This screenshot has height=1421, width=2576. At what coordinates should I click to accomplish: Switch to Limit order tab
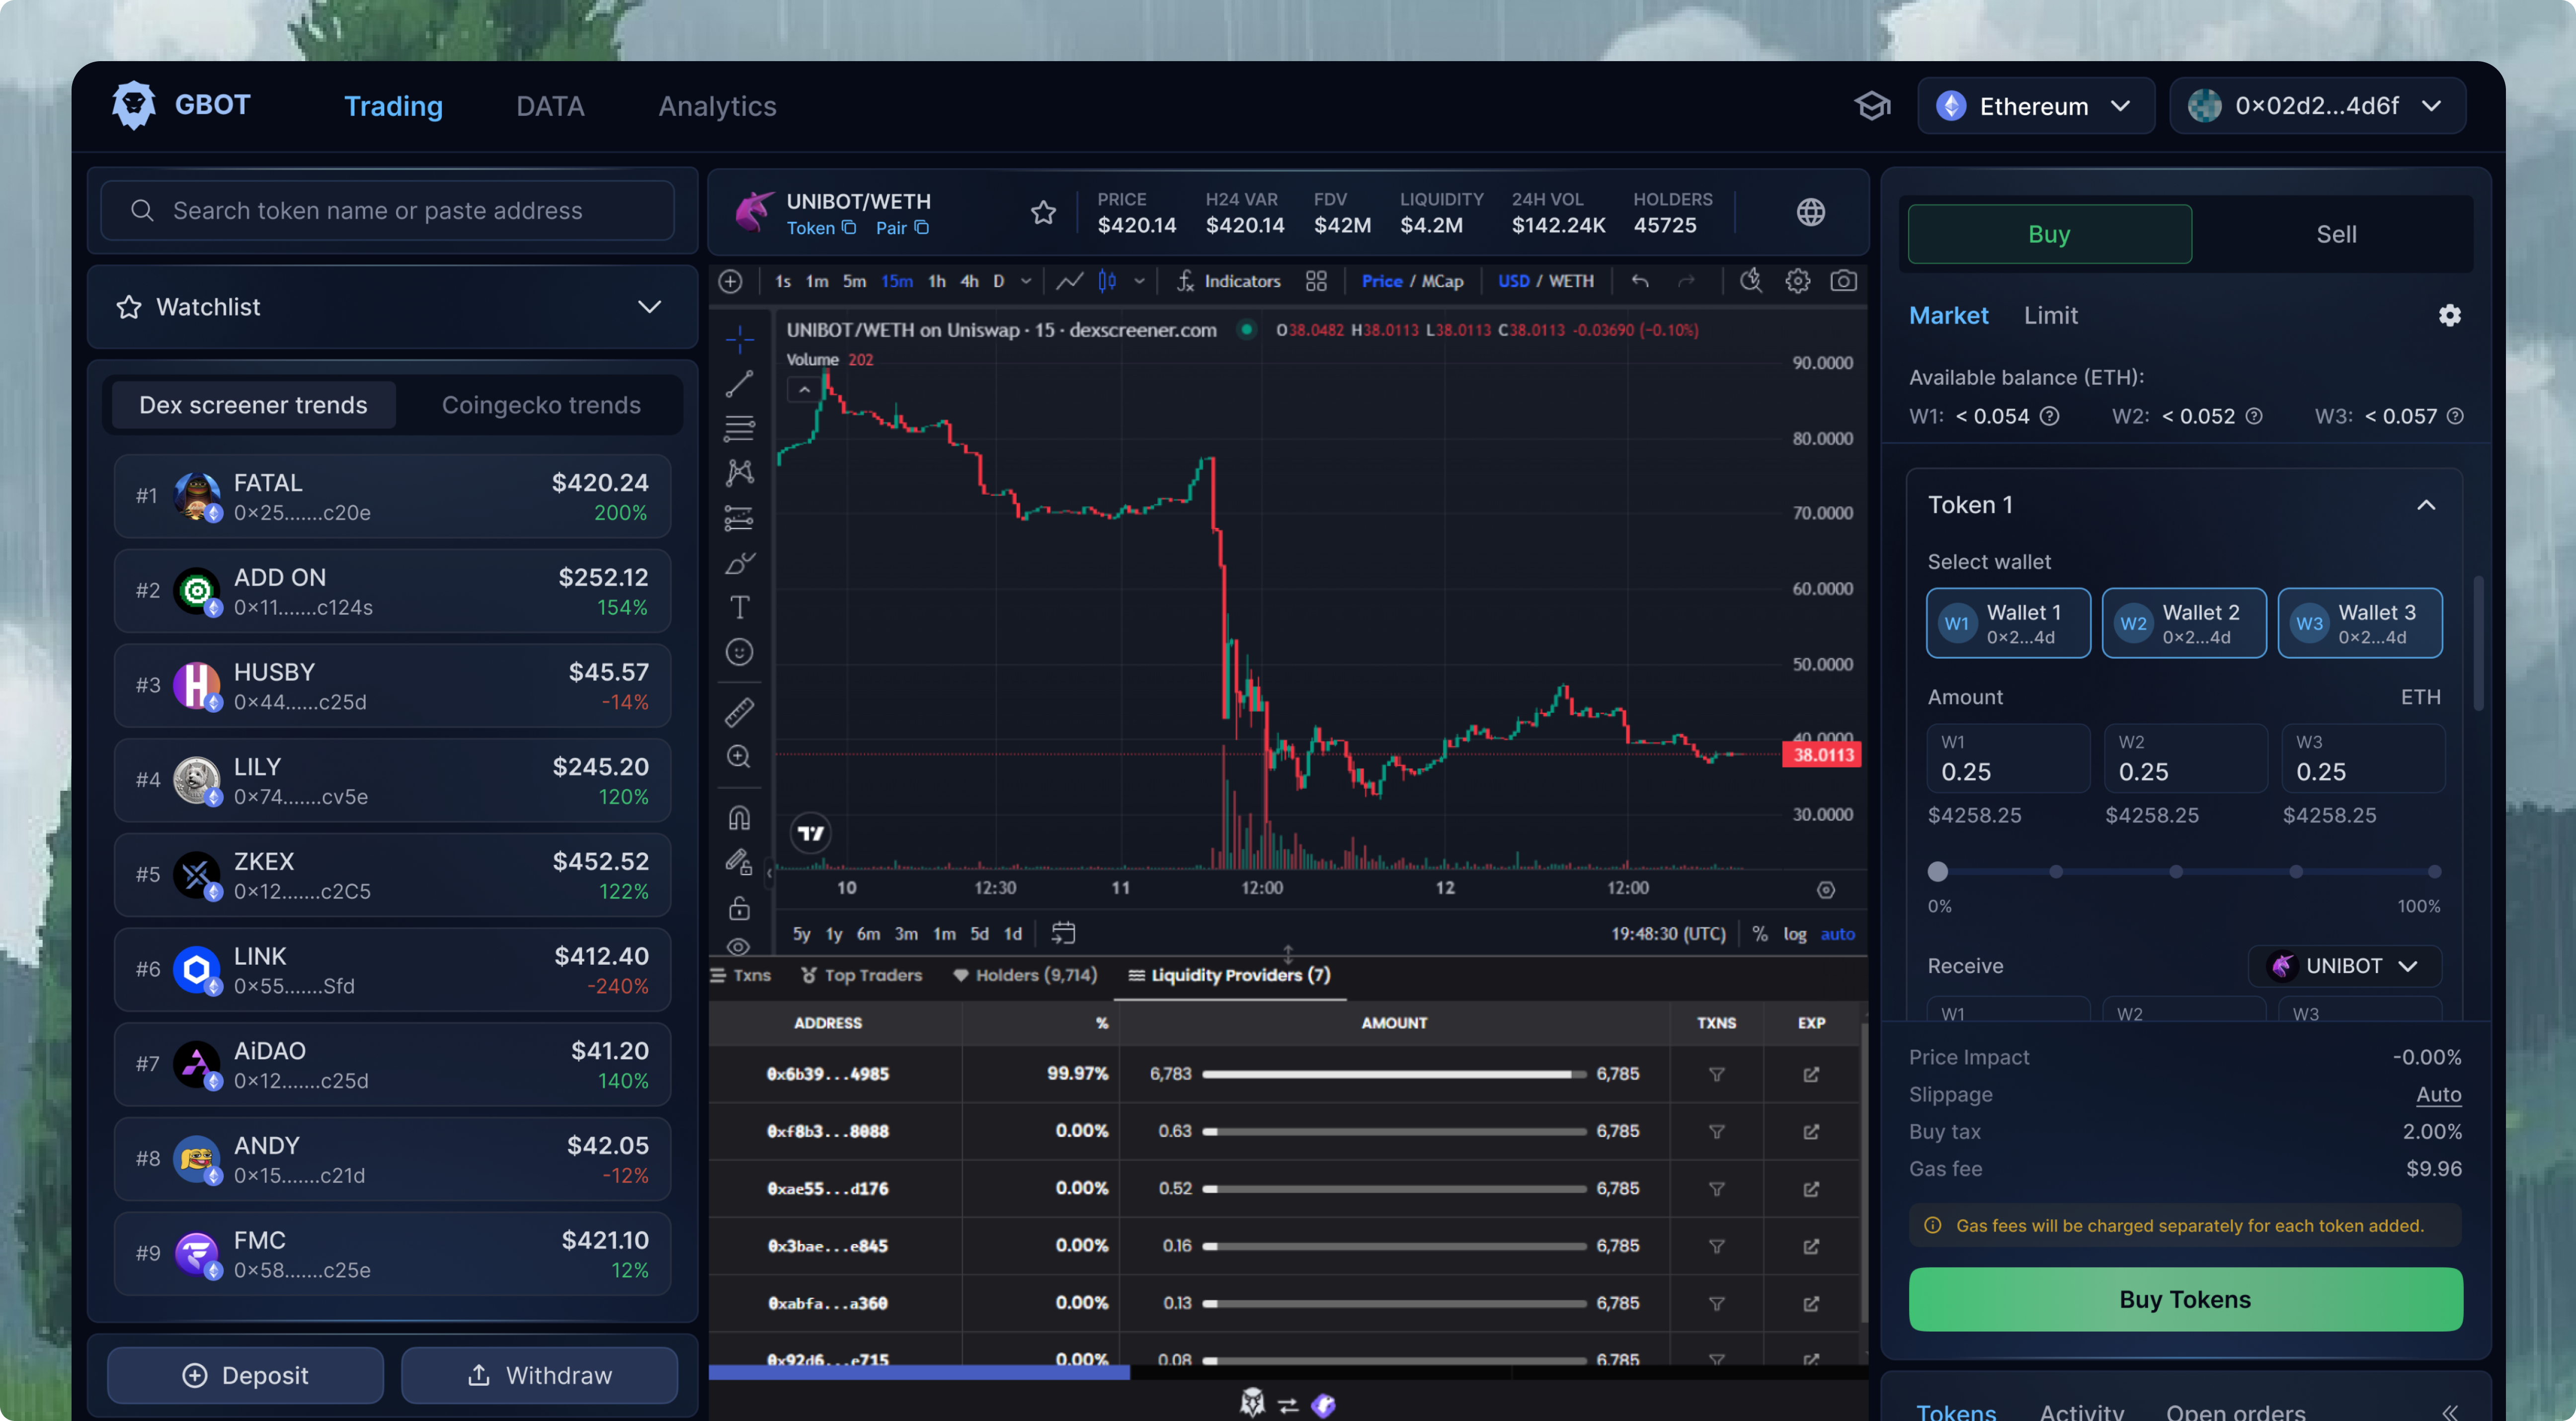click(2050, 315)
